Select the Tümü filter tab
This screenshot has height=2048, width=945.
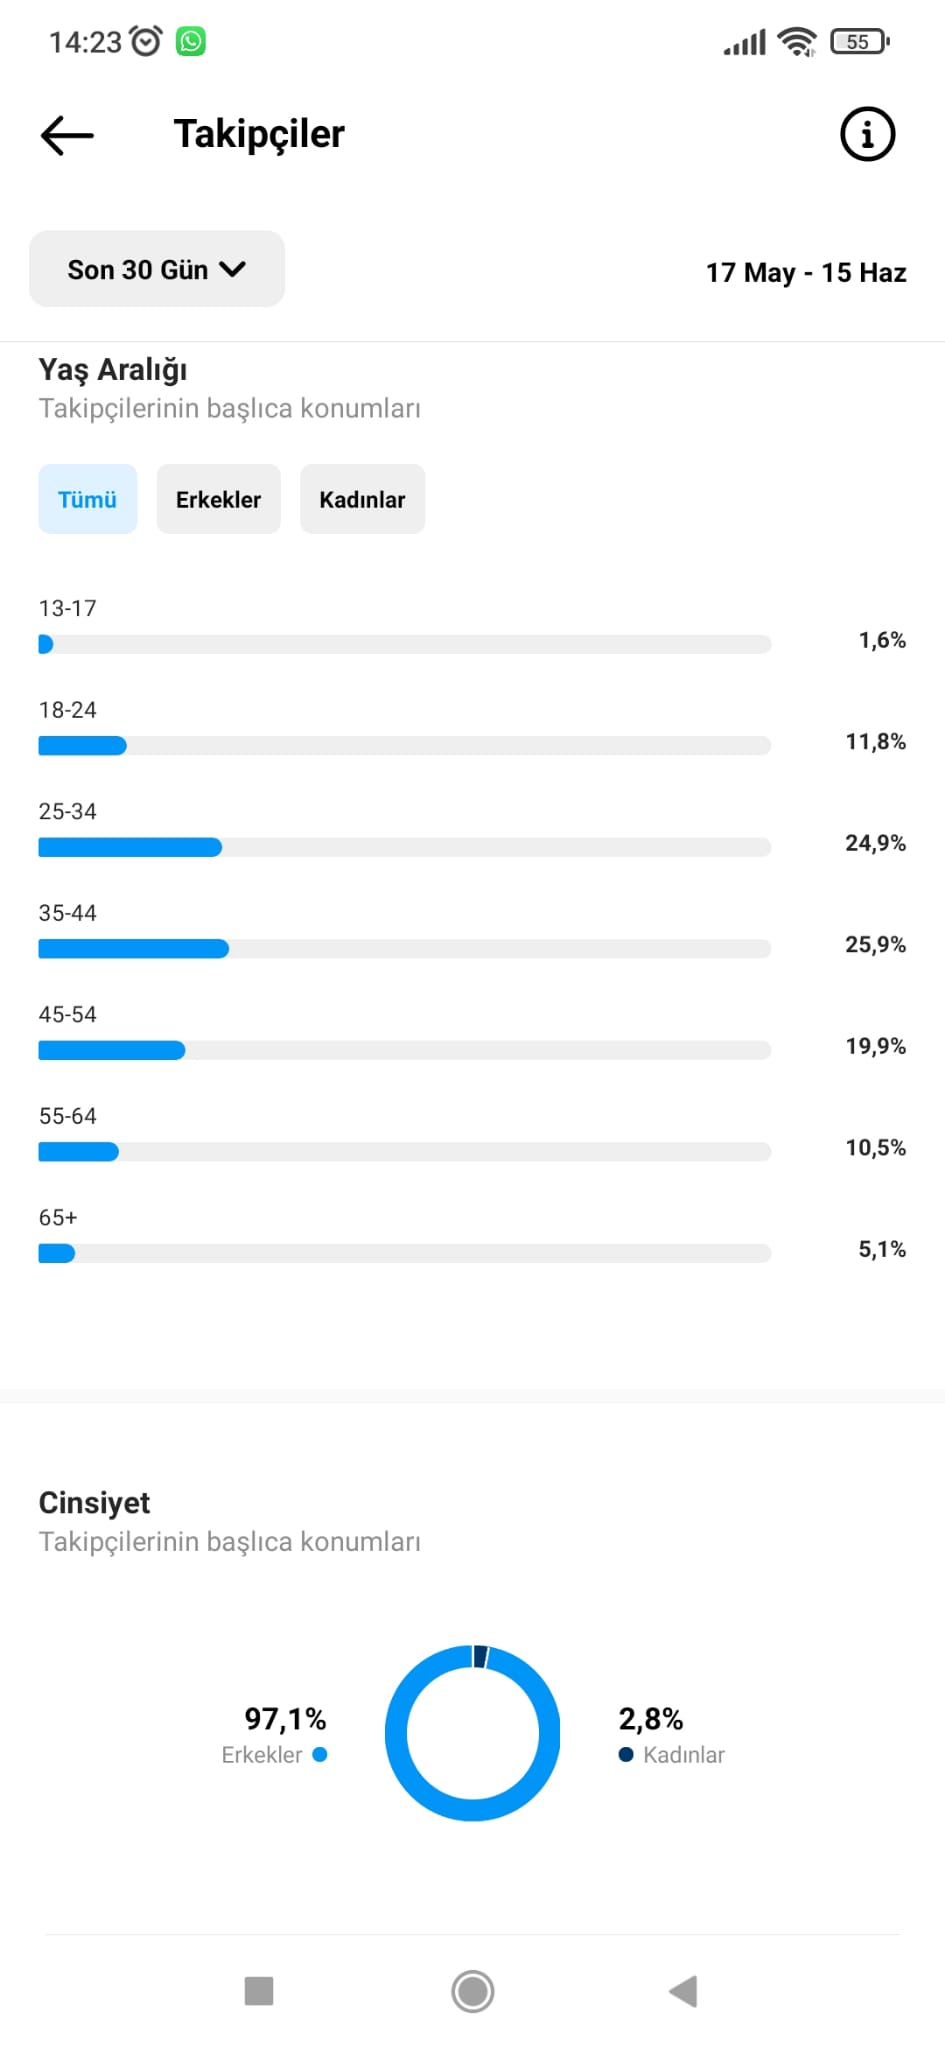pyautogui.click(x=88, y=499)
